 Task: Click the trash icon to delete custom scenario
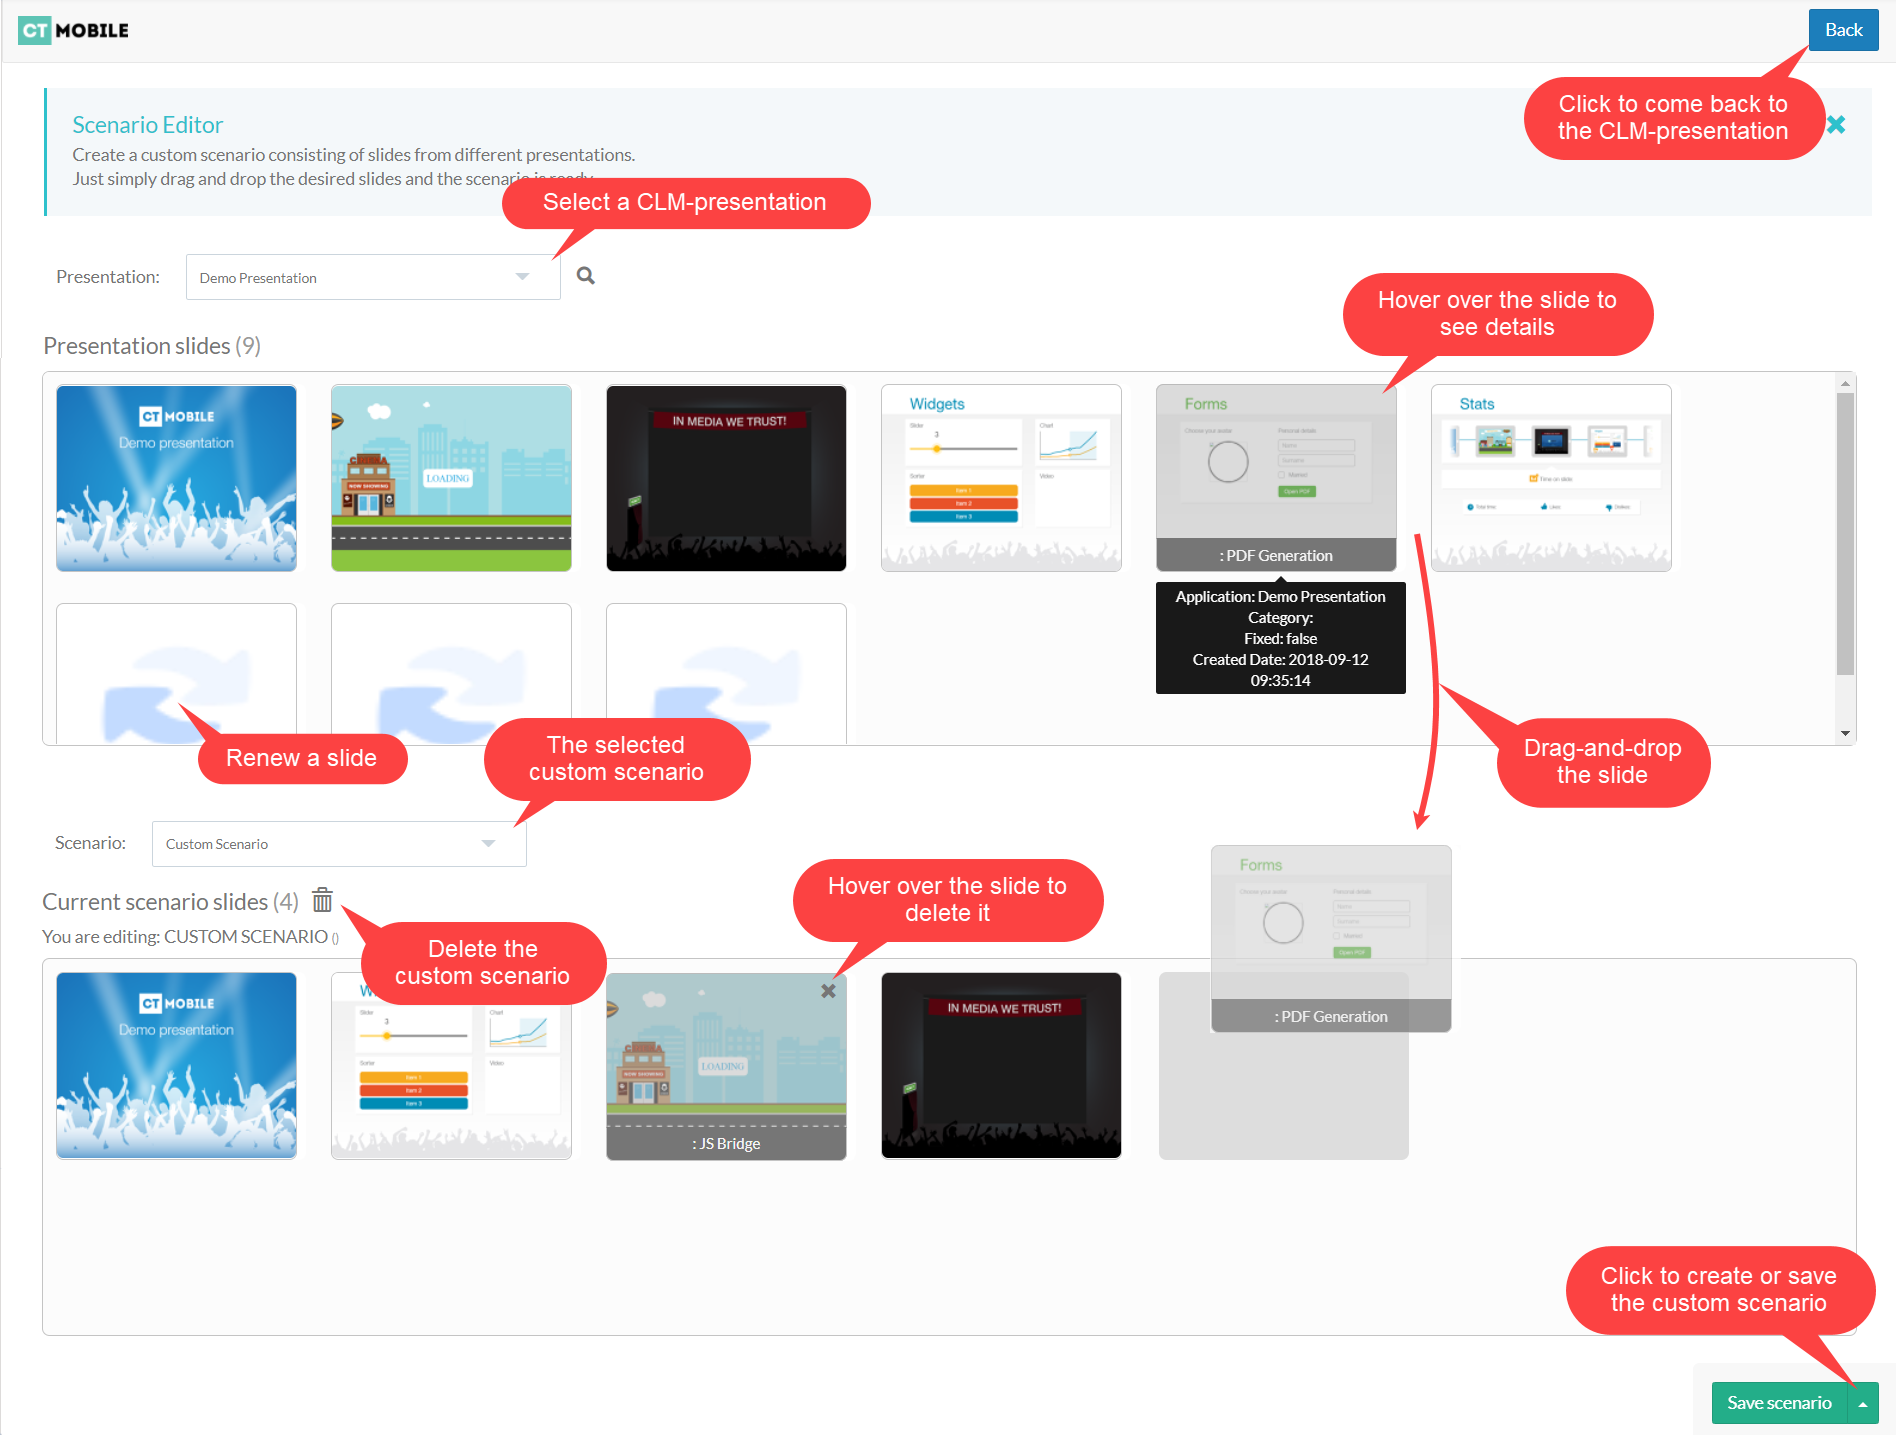click(322, 900)
